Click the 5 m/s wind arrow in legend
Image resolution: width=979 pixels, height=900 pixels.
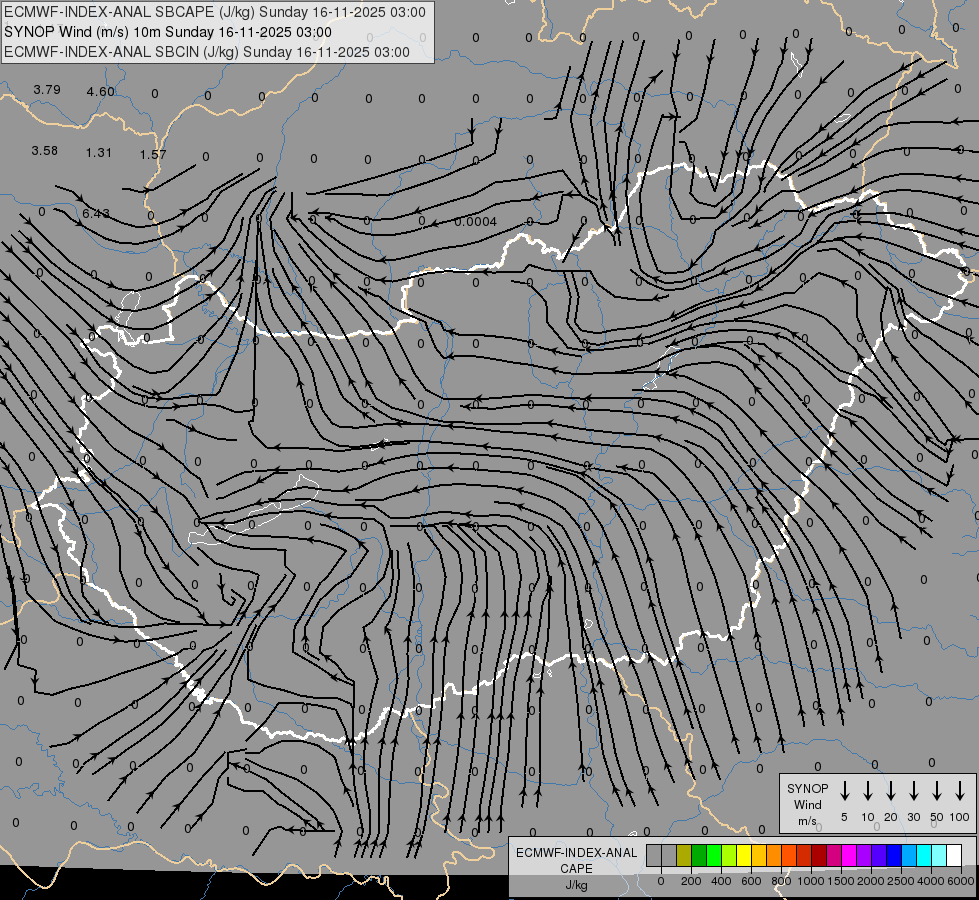click(x=844, y=791)
